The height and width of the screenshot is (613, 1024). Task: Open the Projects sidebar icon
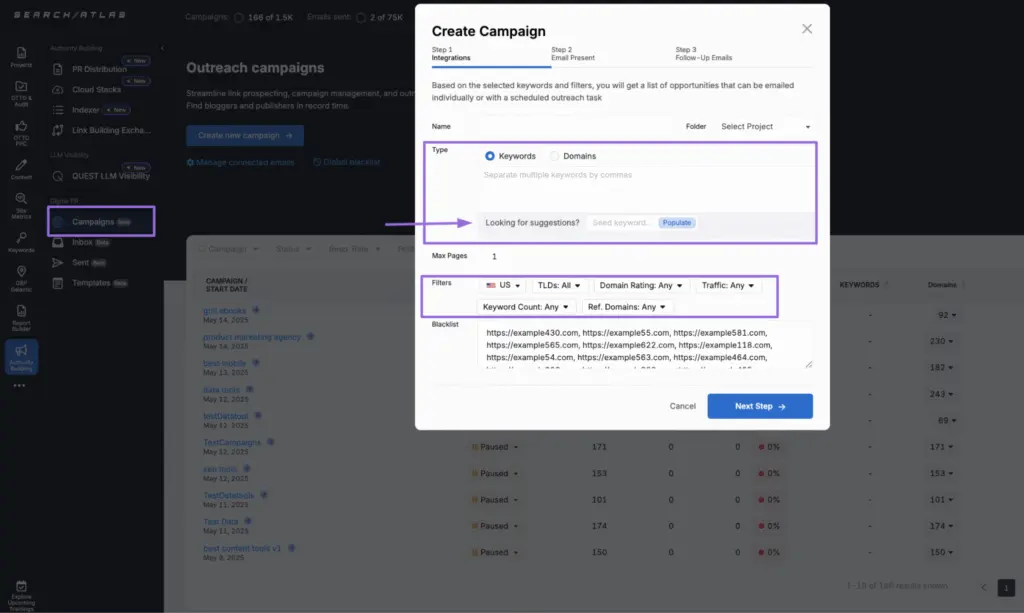21,57
